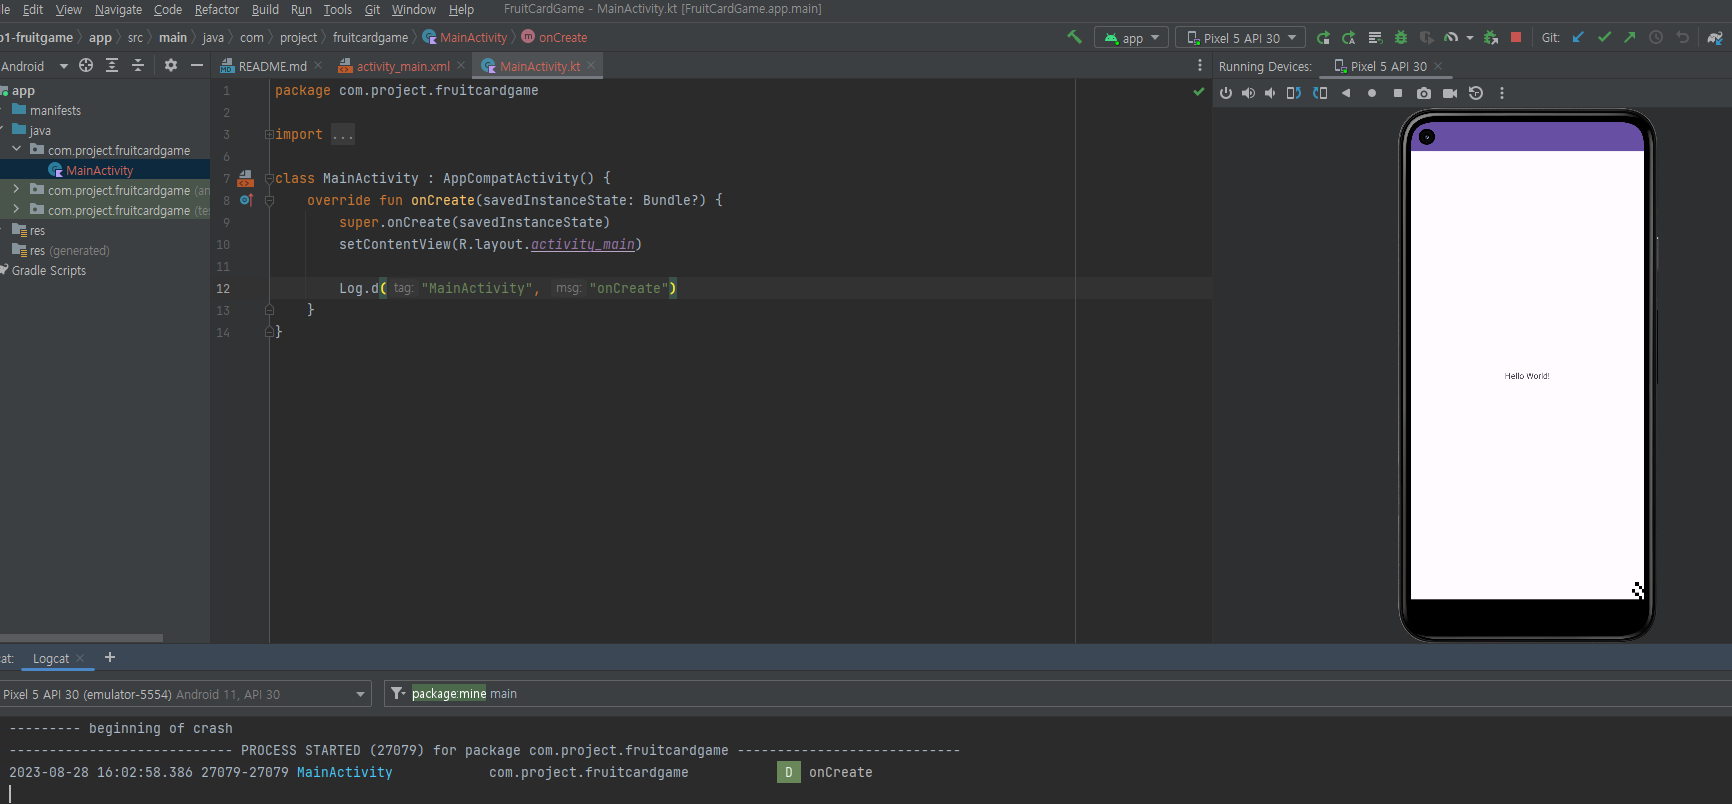Open the Logcat device selector dropdown

coord(185,694)
